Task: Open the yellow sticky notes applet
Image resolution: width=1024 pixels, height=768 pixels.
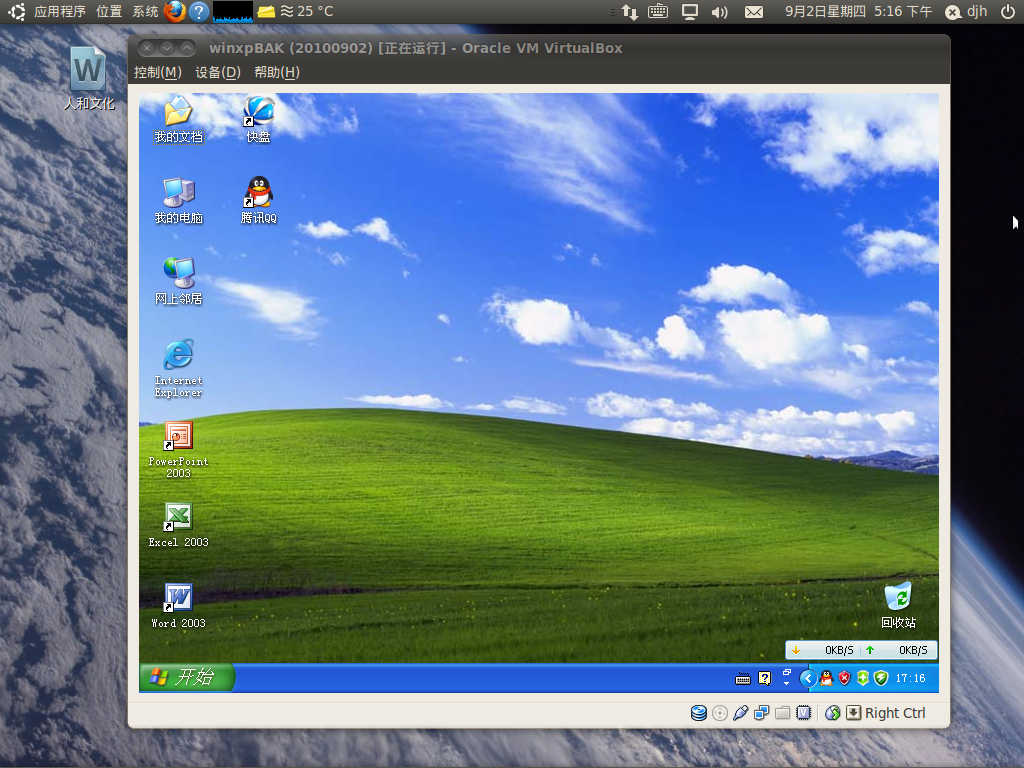Action: [266, 11]
